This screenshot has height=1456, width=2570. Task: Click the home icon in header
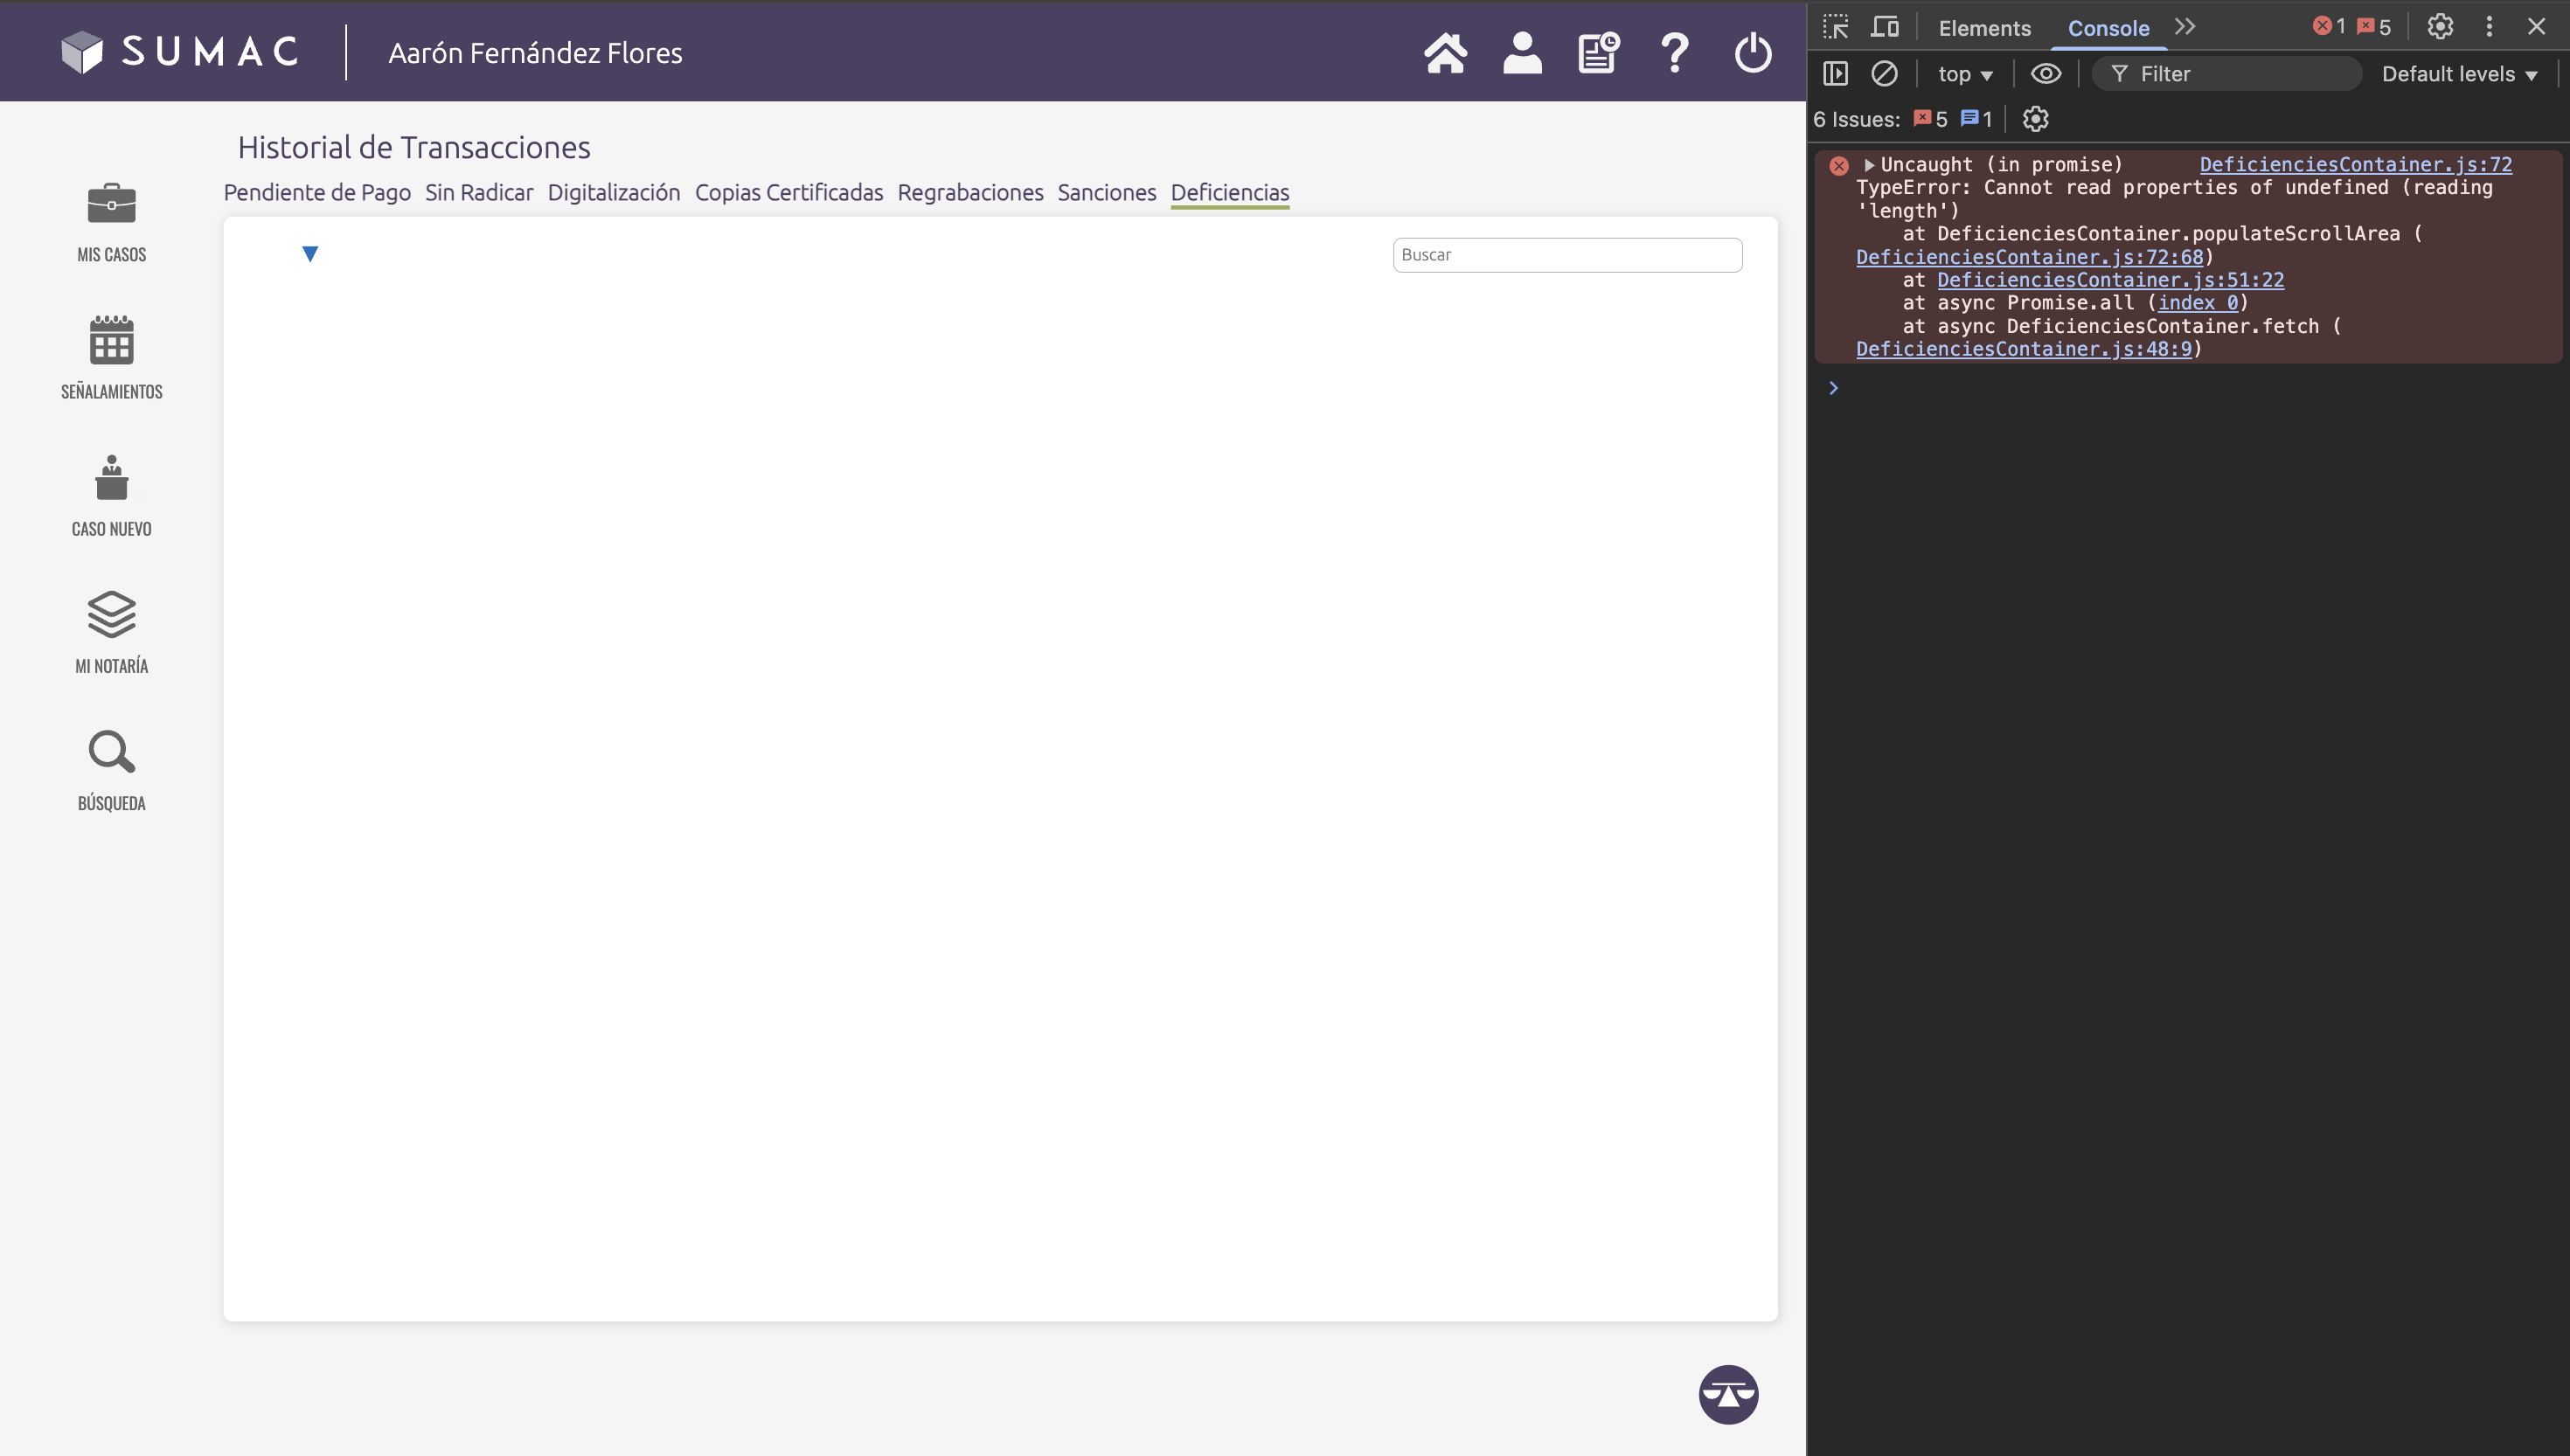(1445, 53)
